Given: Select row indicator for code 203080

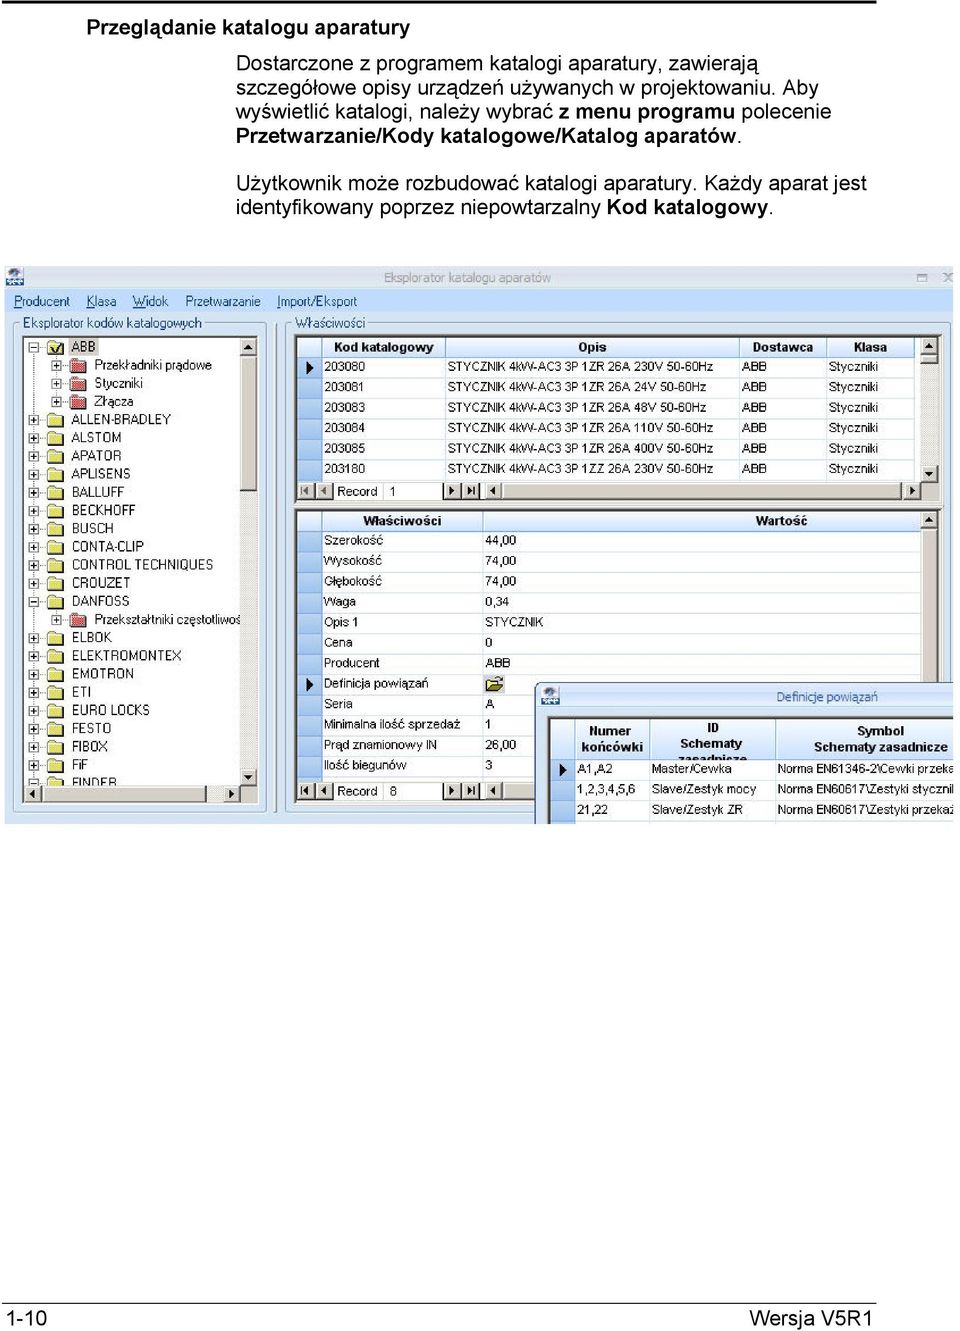Looking at the screenshot, I should click(309, 367).
